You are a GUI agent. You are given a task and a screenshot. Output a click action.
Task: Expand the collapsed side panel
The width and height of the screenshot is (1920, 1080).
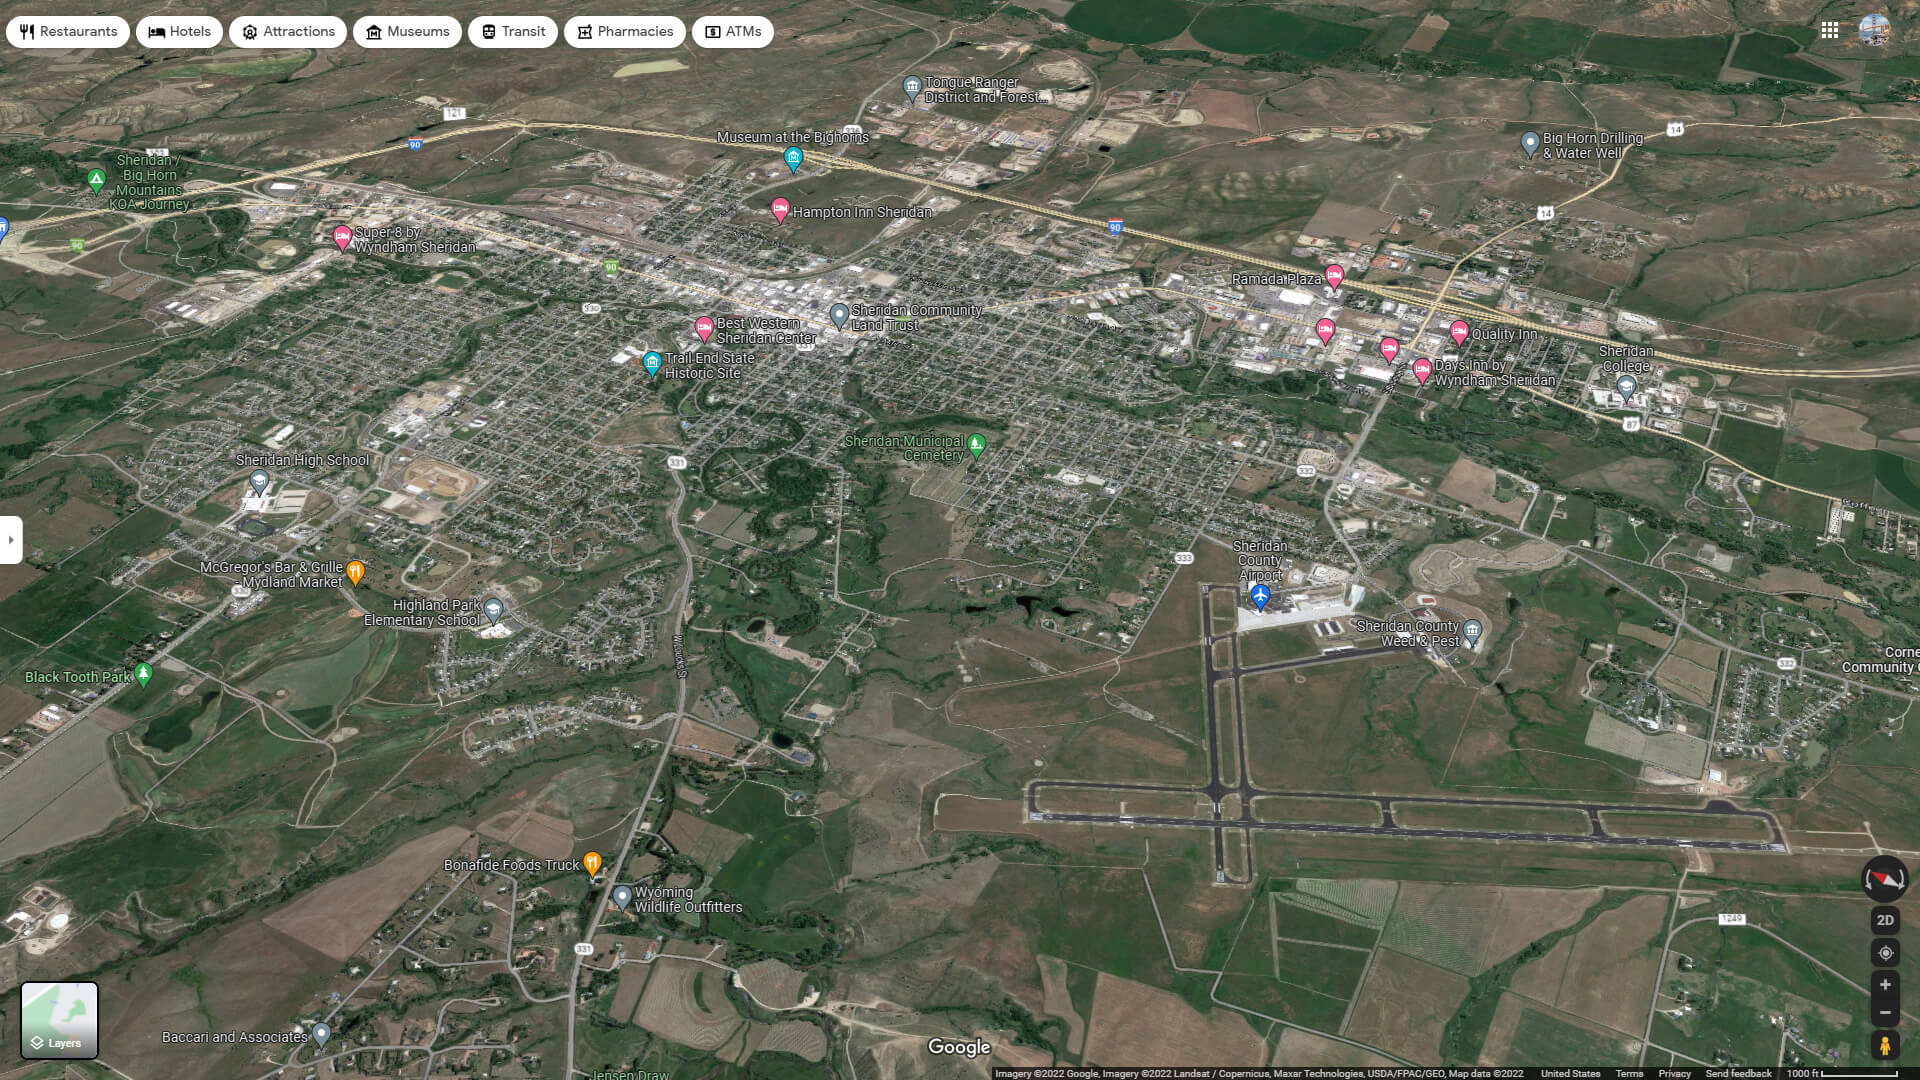click(11, 540)
